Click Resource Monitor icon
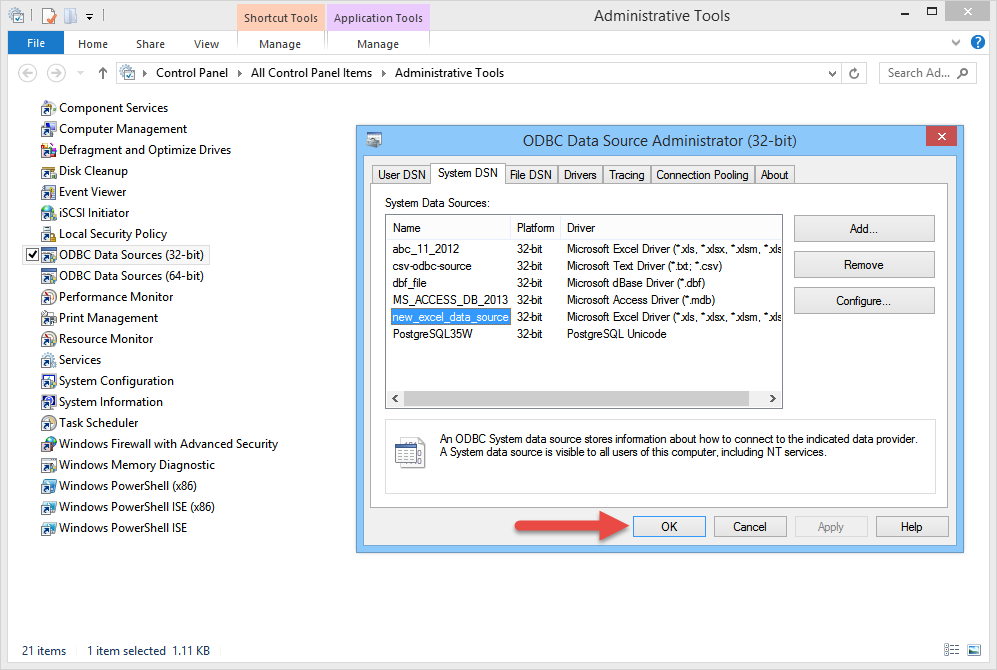Image resolution: width=997 pixels, height=670 pixels. [x=48, y=339]
